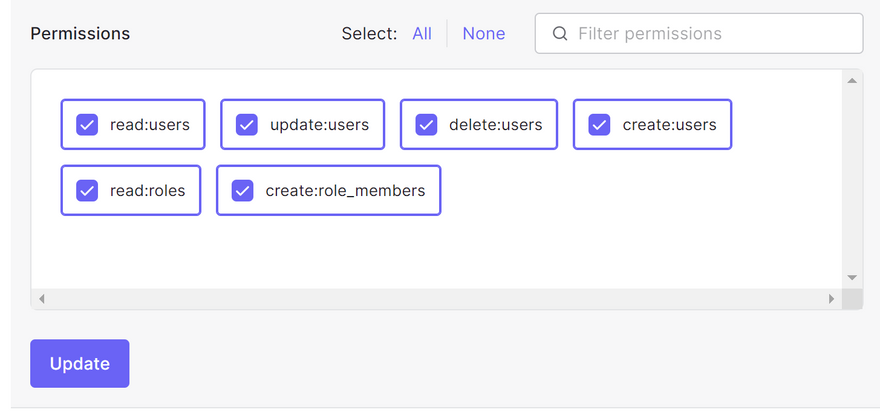Click the scroll right arrow
Viewport: 880px width, 412px height.
[x=831, y=298]
